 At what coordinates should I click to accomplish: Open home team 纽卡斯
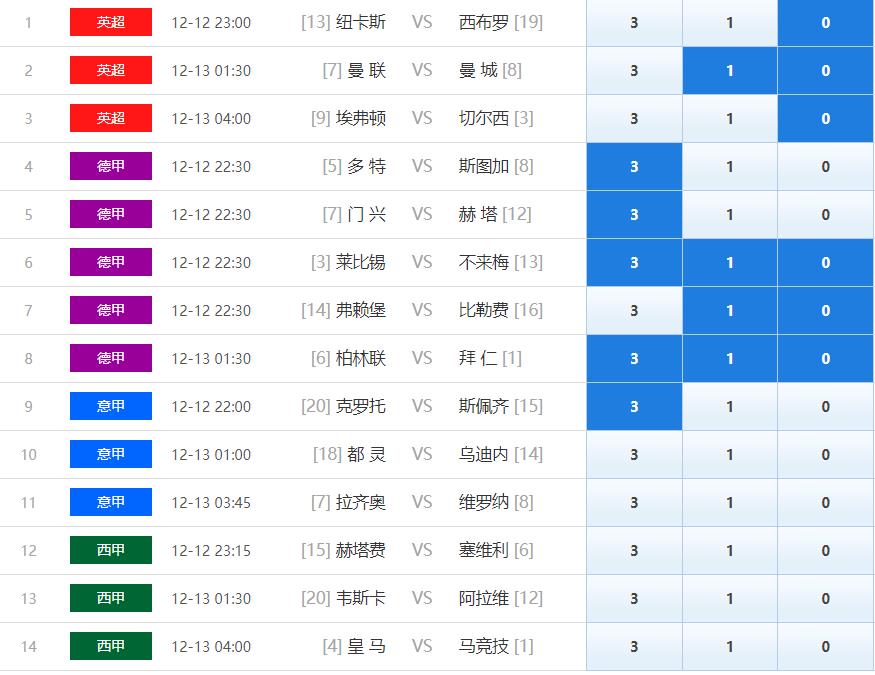tap(360, 22)
